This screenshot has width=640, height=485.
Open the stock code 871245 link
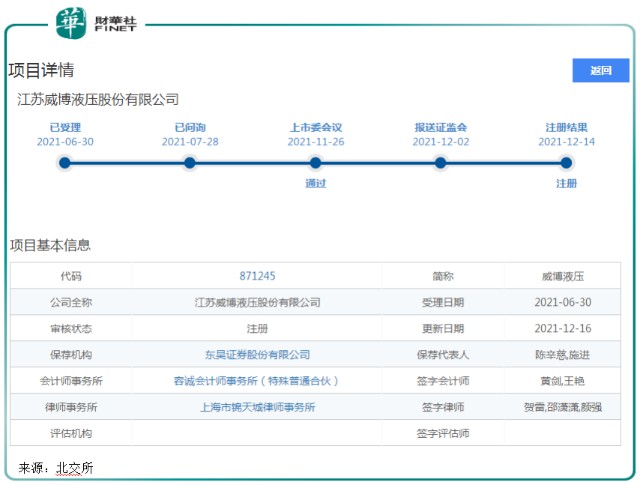point(257,276)
